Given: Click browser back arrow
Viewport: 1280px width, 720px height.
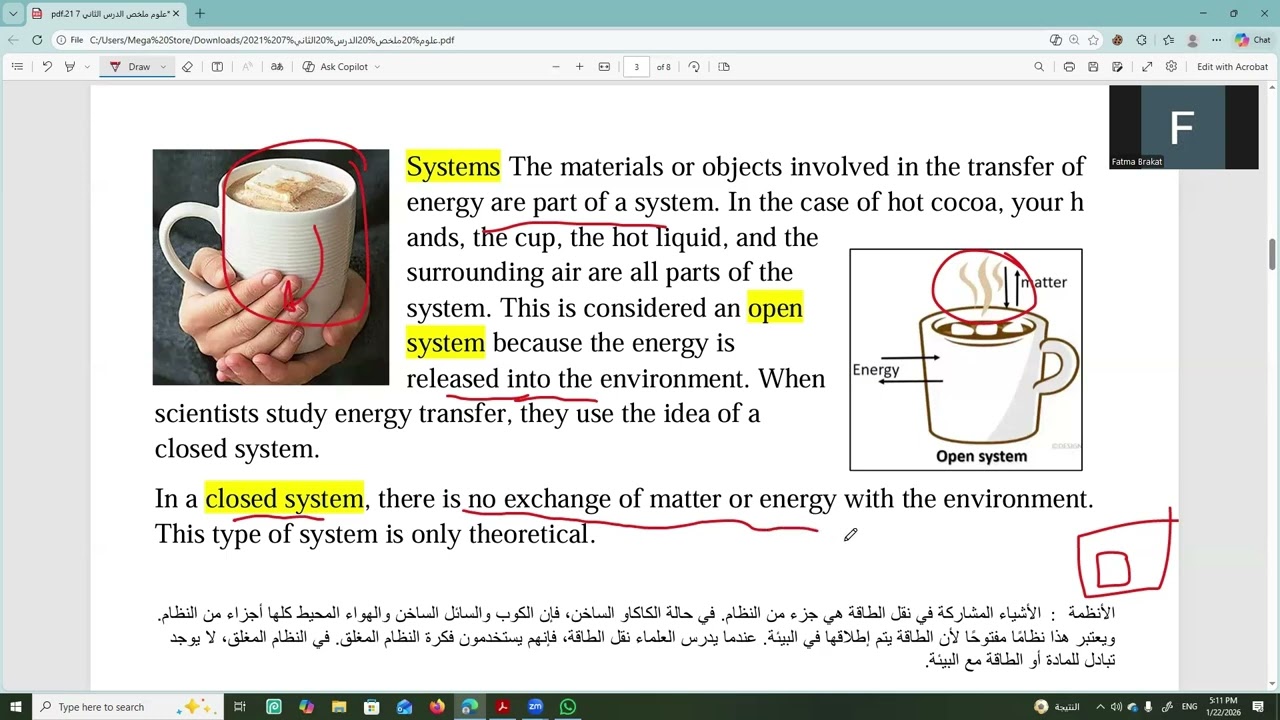Looking at the screenshot, I should 13,40.
